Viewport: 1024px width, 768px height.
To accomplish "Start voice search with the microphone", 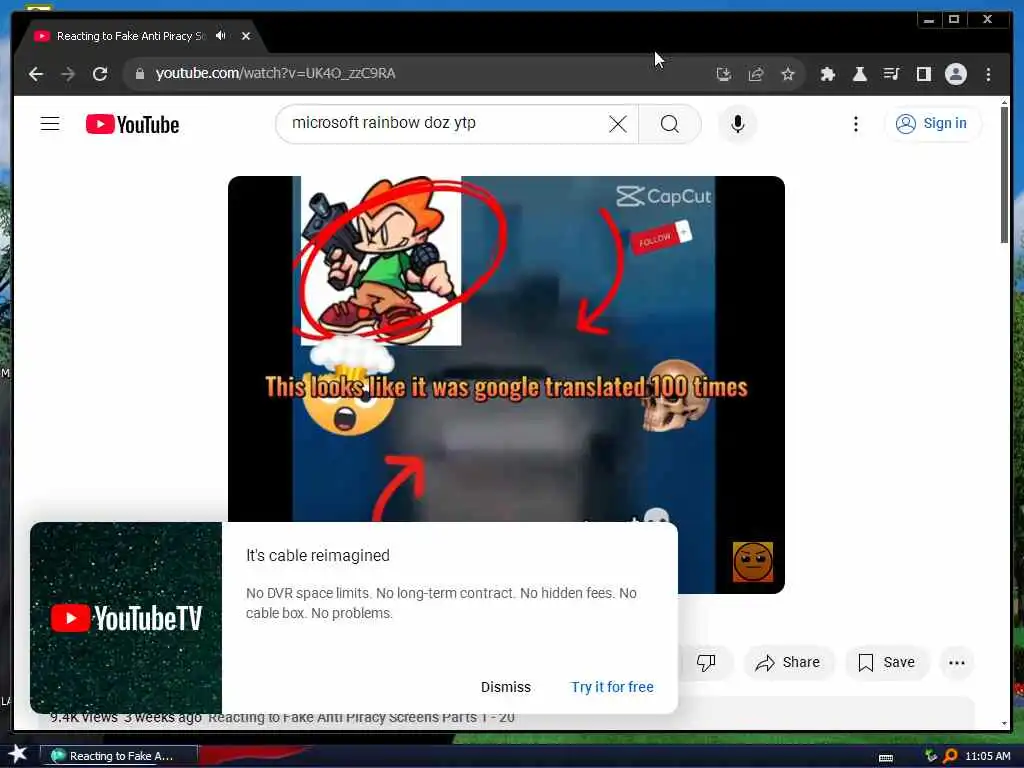I will (x=737, y=123).
